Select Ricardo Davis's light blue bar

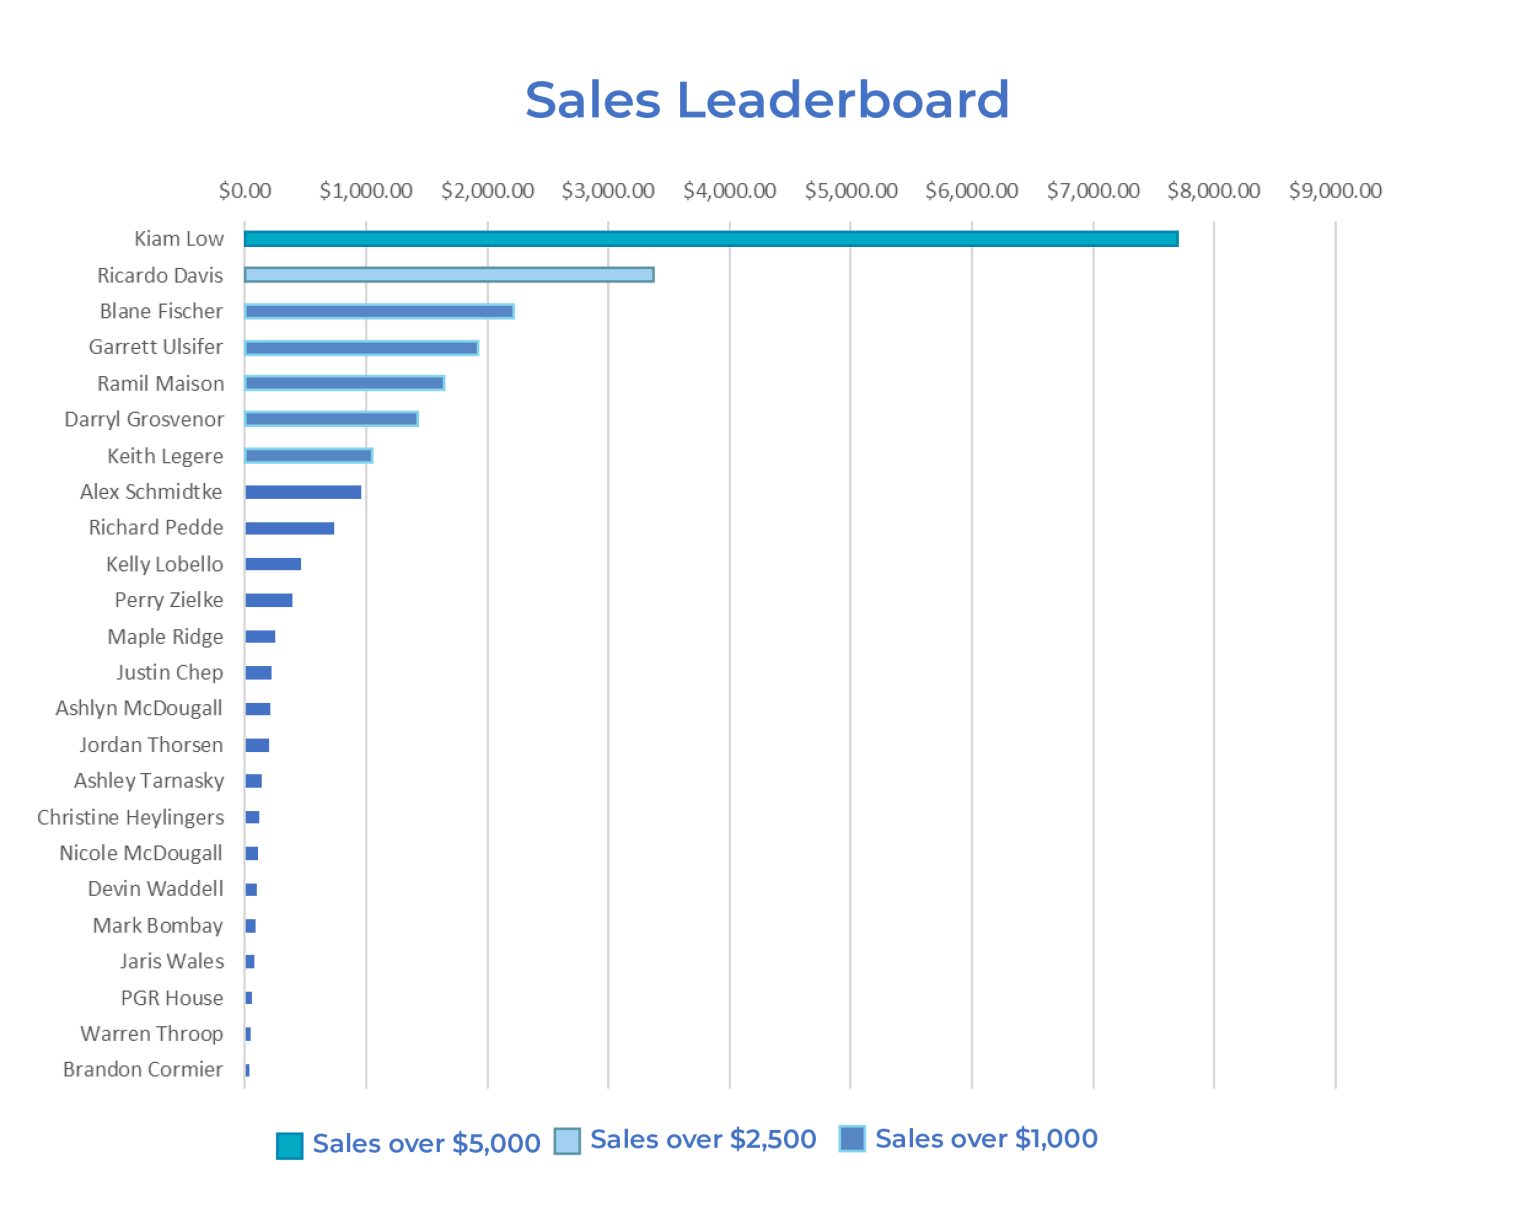coord(449,275)
